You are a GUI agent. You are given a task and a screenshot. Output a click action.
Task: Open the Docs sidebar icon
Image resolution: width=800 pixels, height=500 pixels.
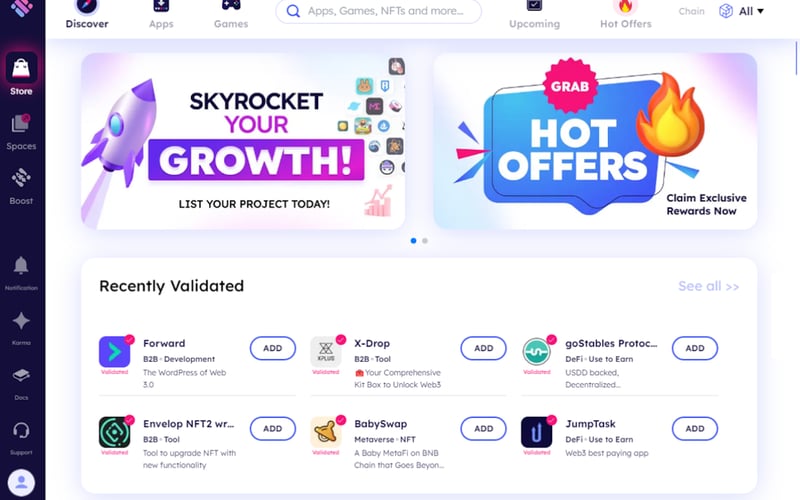[x=21, y=376]
